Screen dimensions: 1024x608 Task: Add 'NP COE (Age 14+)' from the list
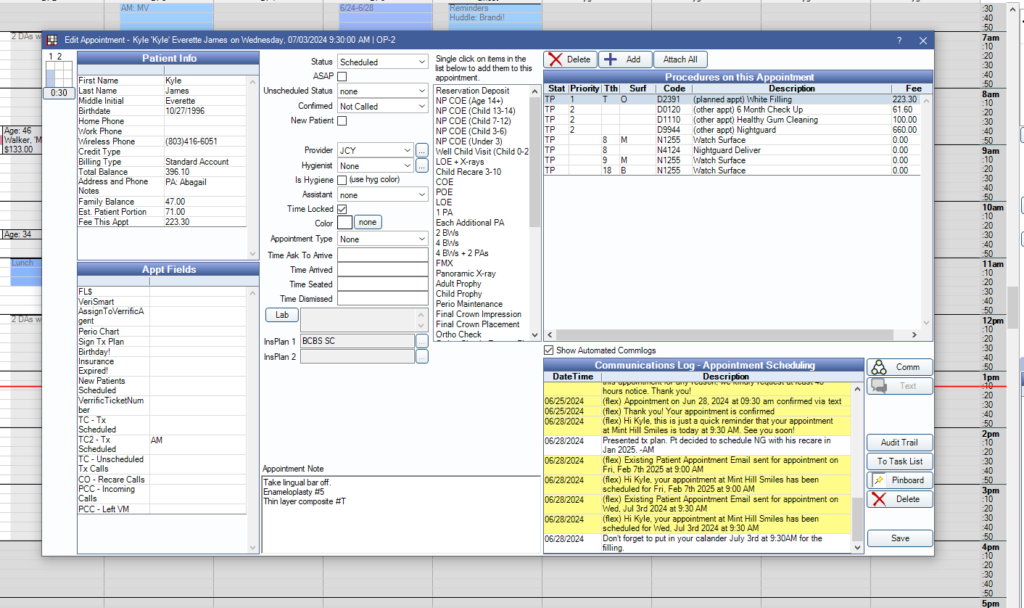(469, 101)
